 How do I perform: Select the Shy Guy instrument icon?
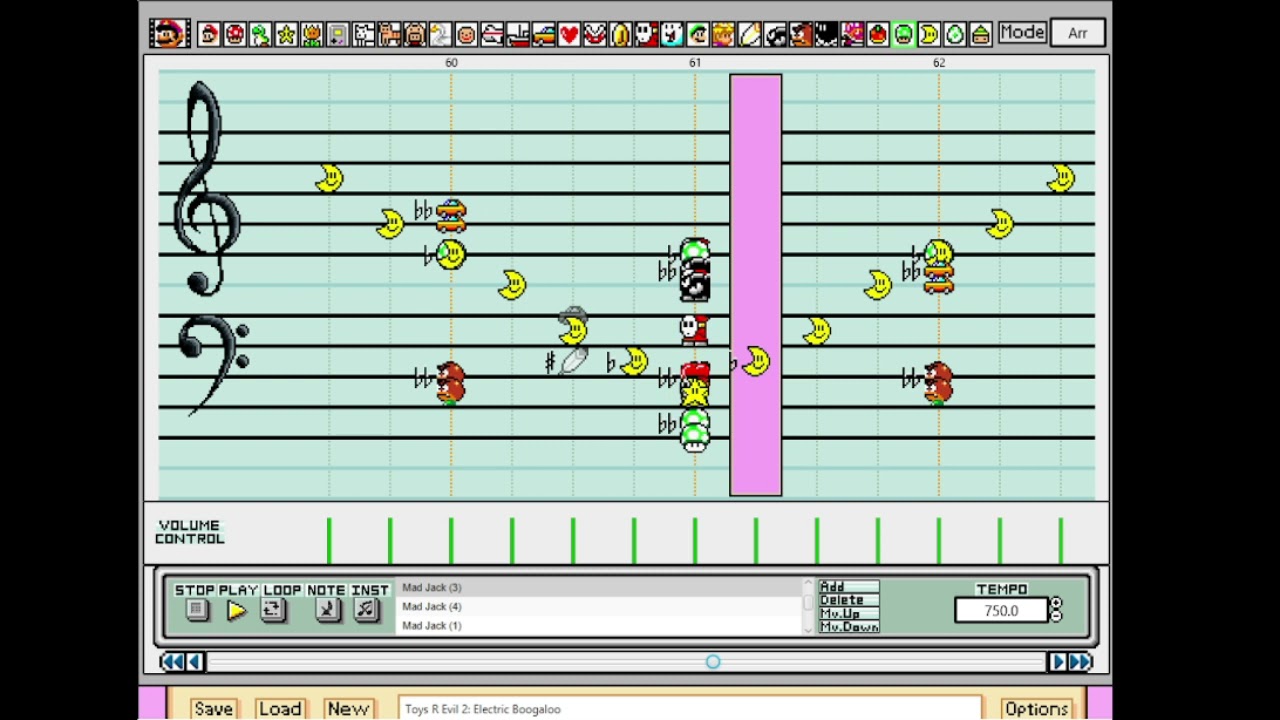[x=646, y=34]
